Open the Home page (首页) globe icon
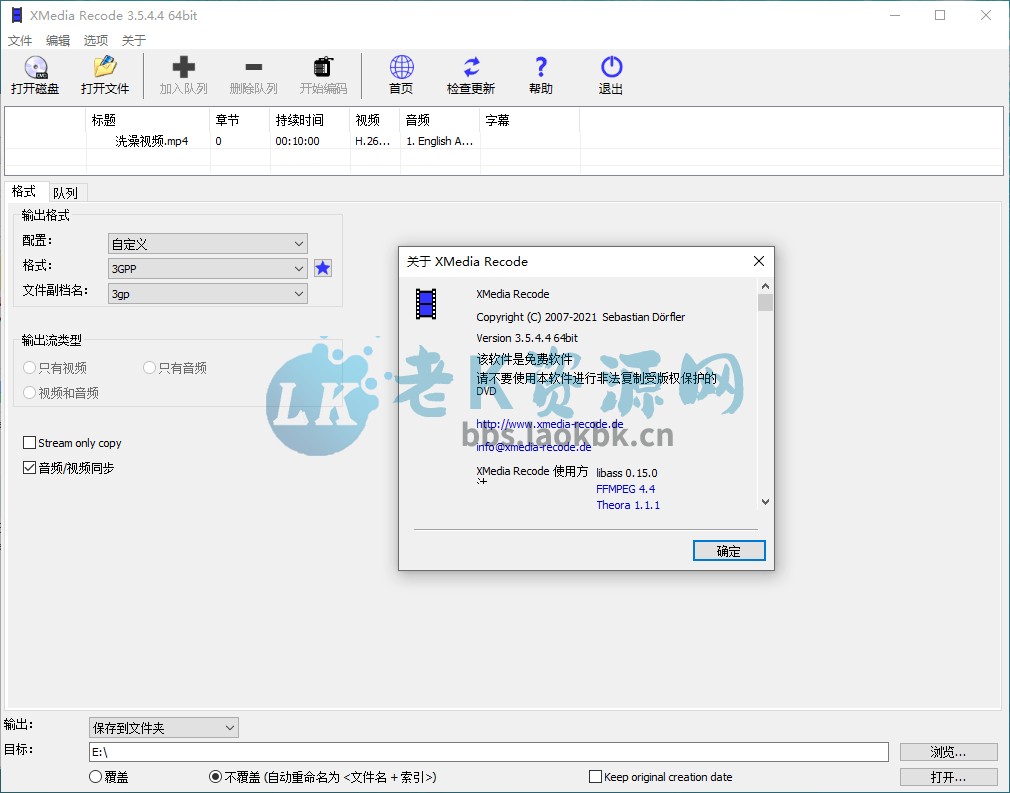The height and width of the screenshot is (793, 1010). click(x=401, y=67)
